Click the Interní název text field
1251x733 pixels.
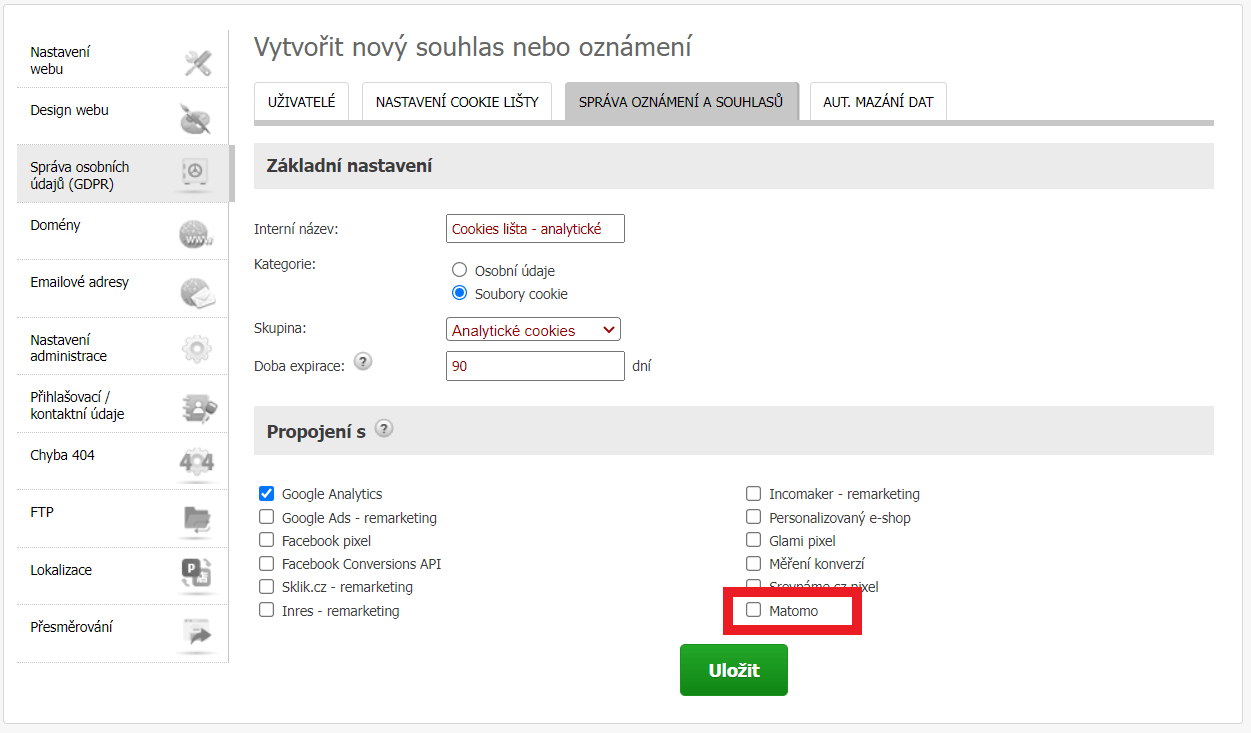point(535,228)
